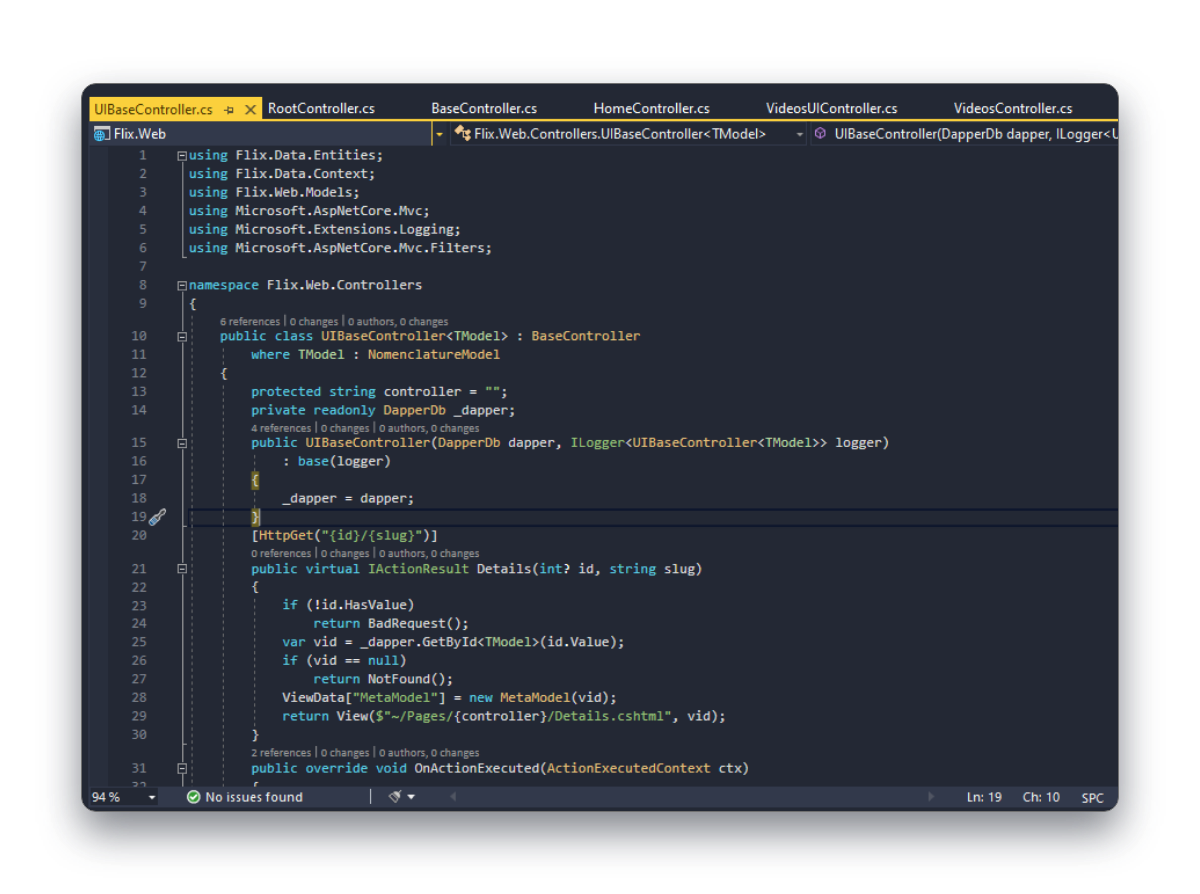Click the 'return BadRequest();' statement

point(390,623)
